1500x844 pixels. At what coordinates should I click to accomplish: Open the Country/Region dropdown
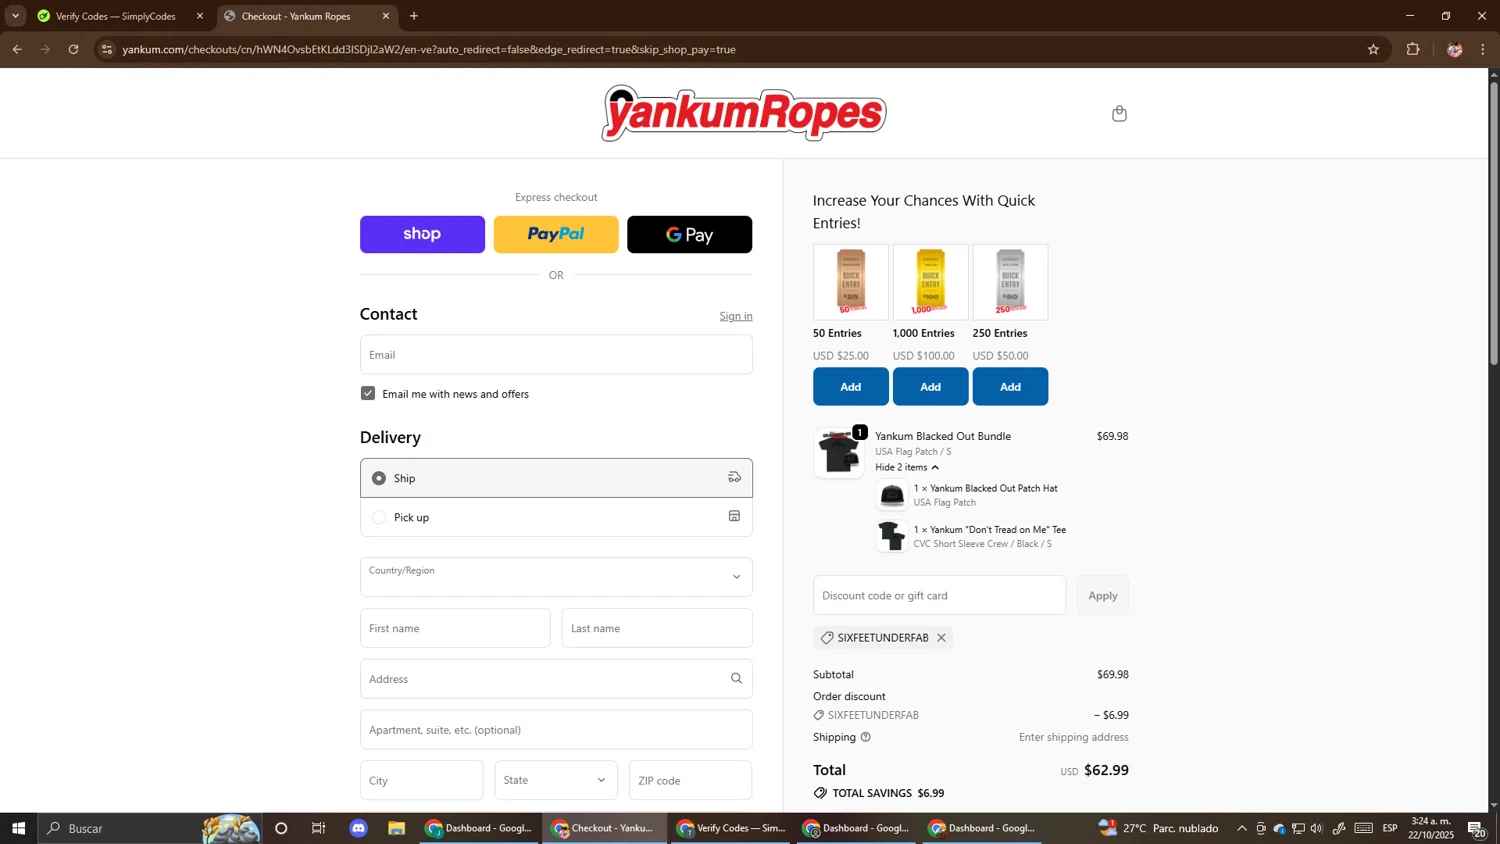556,577
